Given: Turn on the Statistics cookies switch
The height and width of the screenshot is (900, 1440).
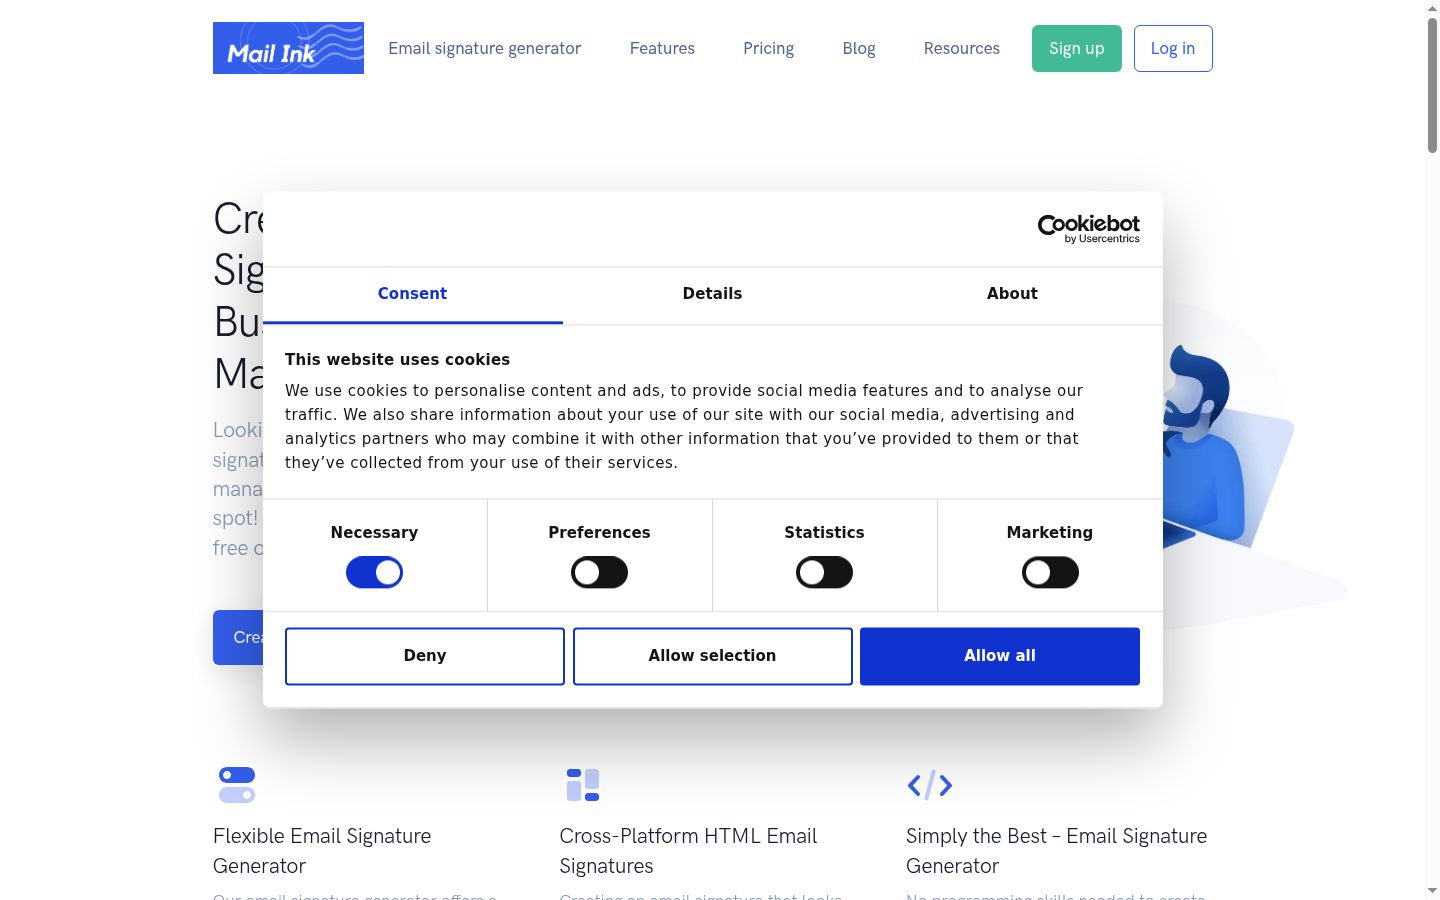Looking at the screenshot, I should coord(824,573).
